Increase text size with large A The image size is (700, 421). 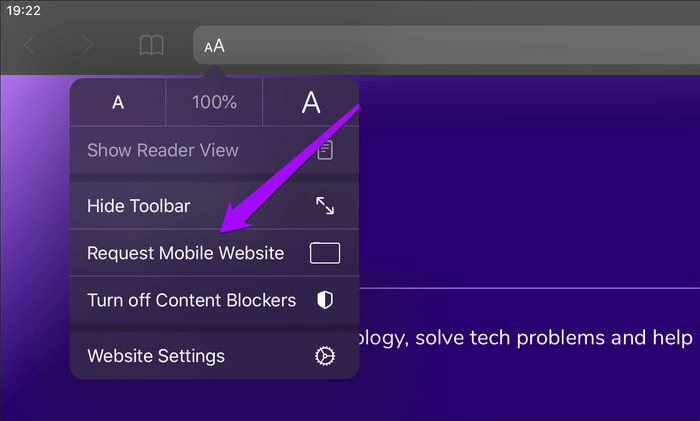311,103
